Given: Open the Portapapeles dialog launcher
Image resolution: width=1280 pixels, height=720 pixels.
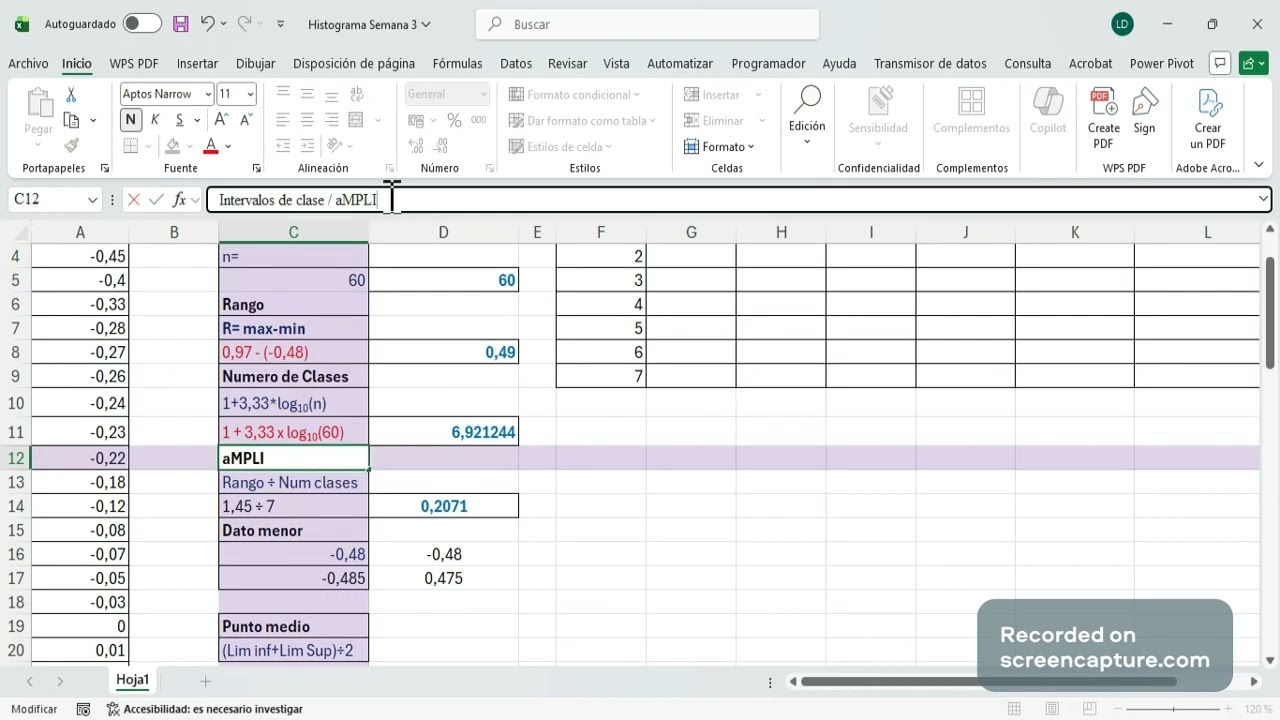Looking at the screenshot, I should click(105, 169).
